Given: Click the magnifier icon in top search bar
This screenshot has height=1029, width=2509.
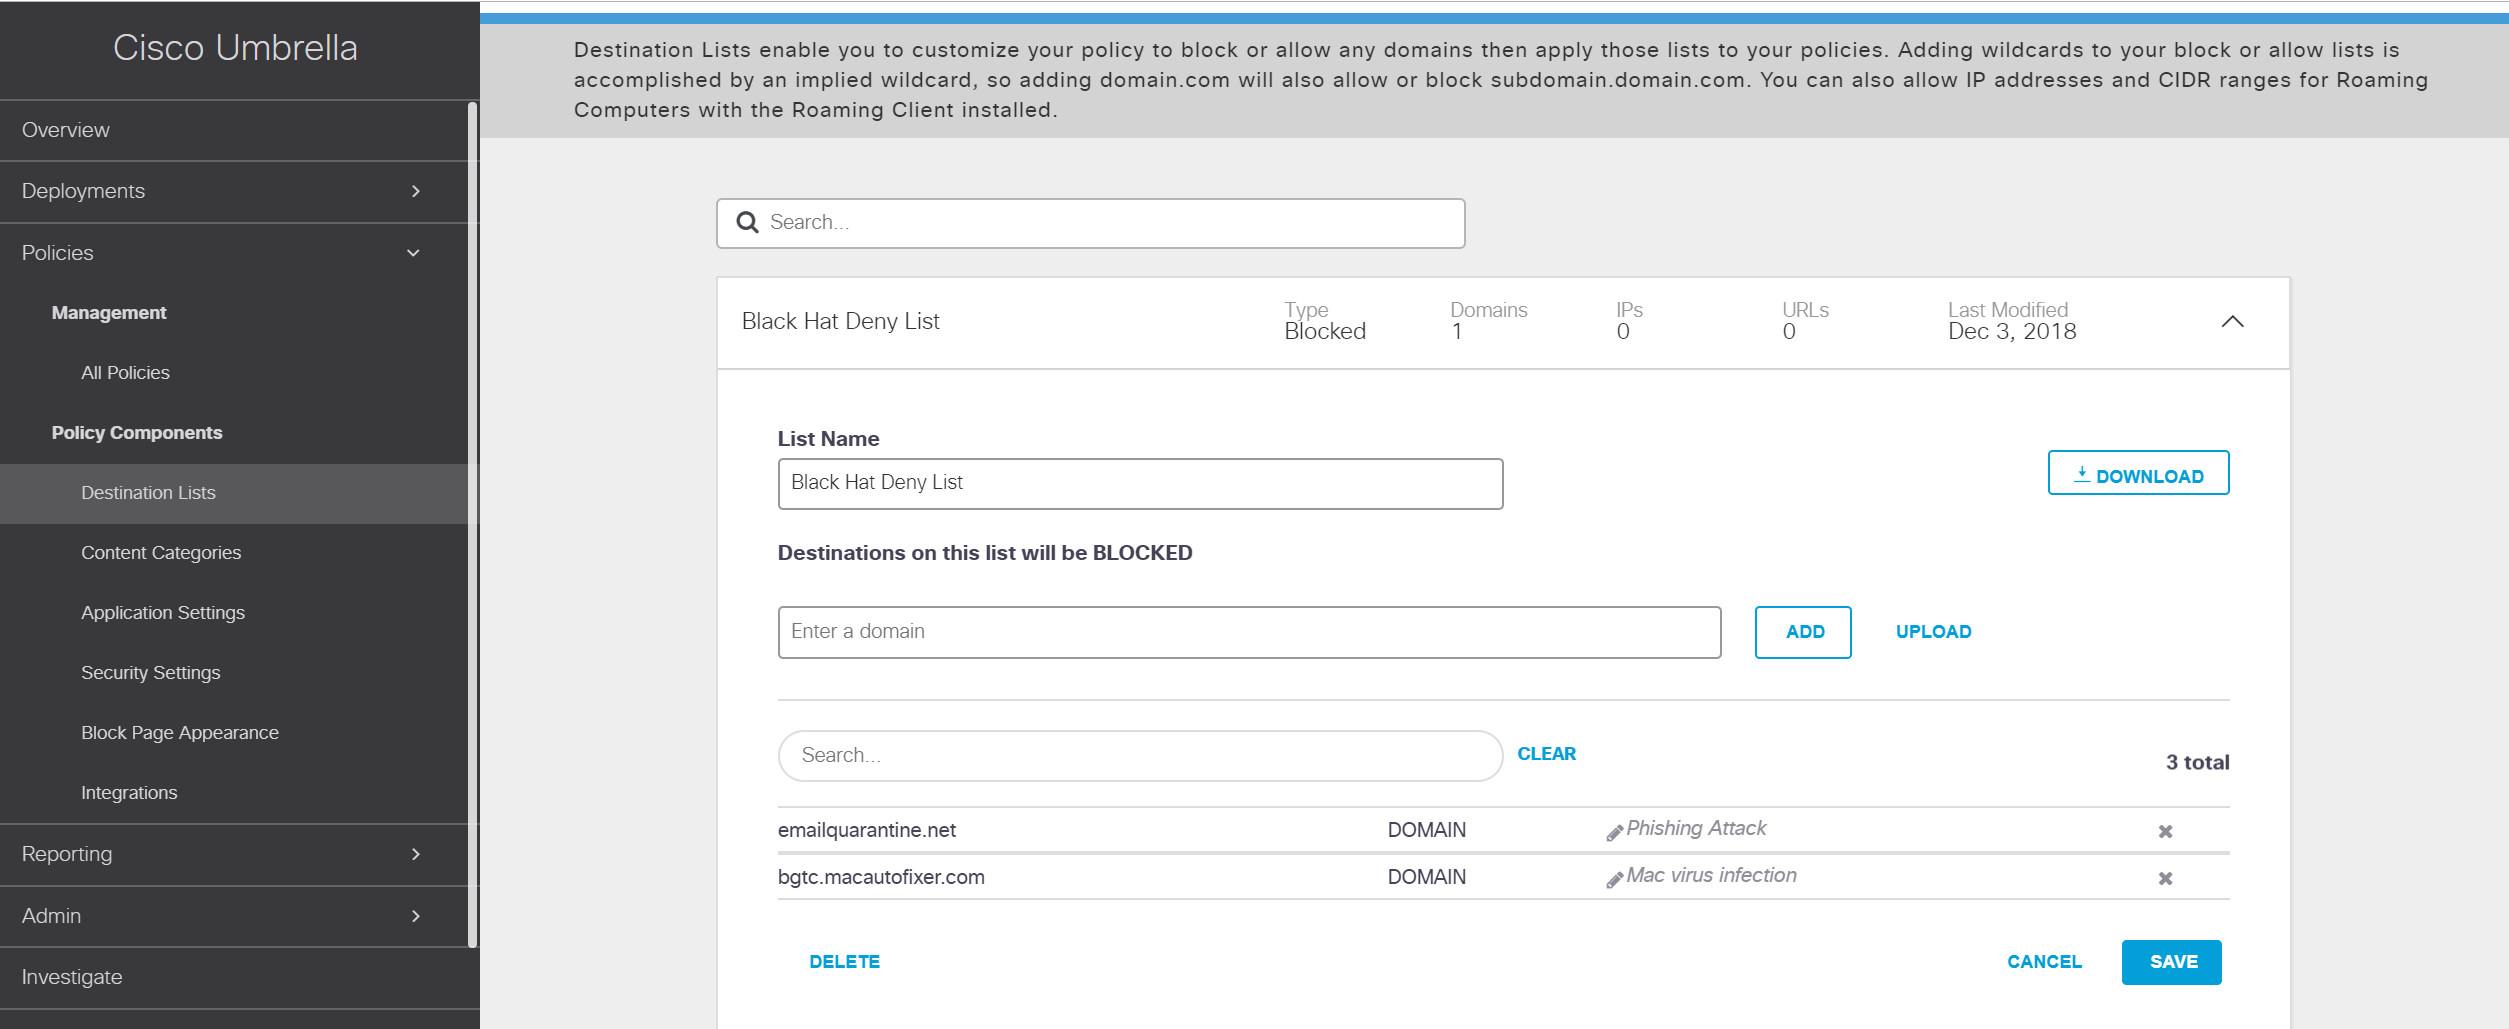Looking at the screenshot, I should (x=747, y=222).
